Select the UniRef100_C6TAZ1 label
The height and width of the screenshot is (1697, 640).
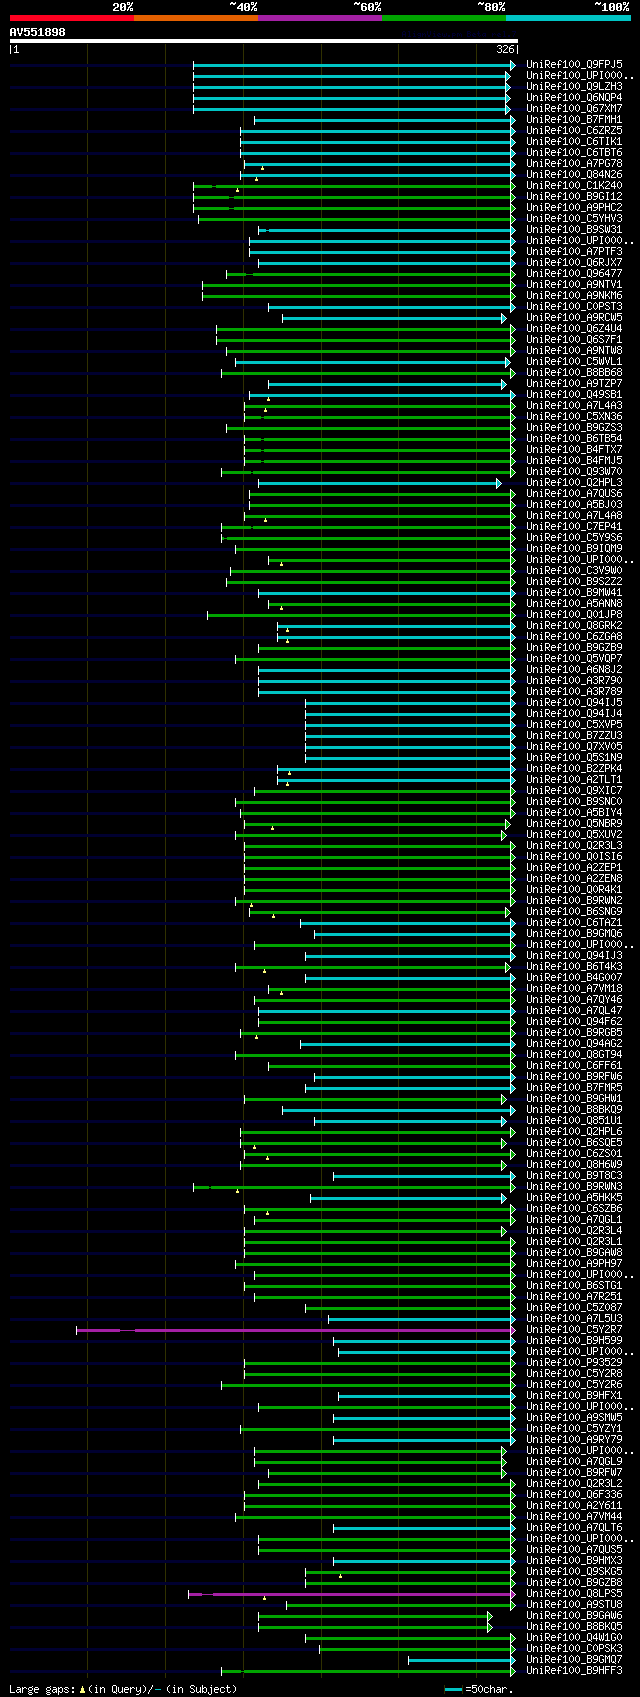pos(574,923)
